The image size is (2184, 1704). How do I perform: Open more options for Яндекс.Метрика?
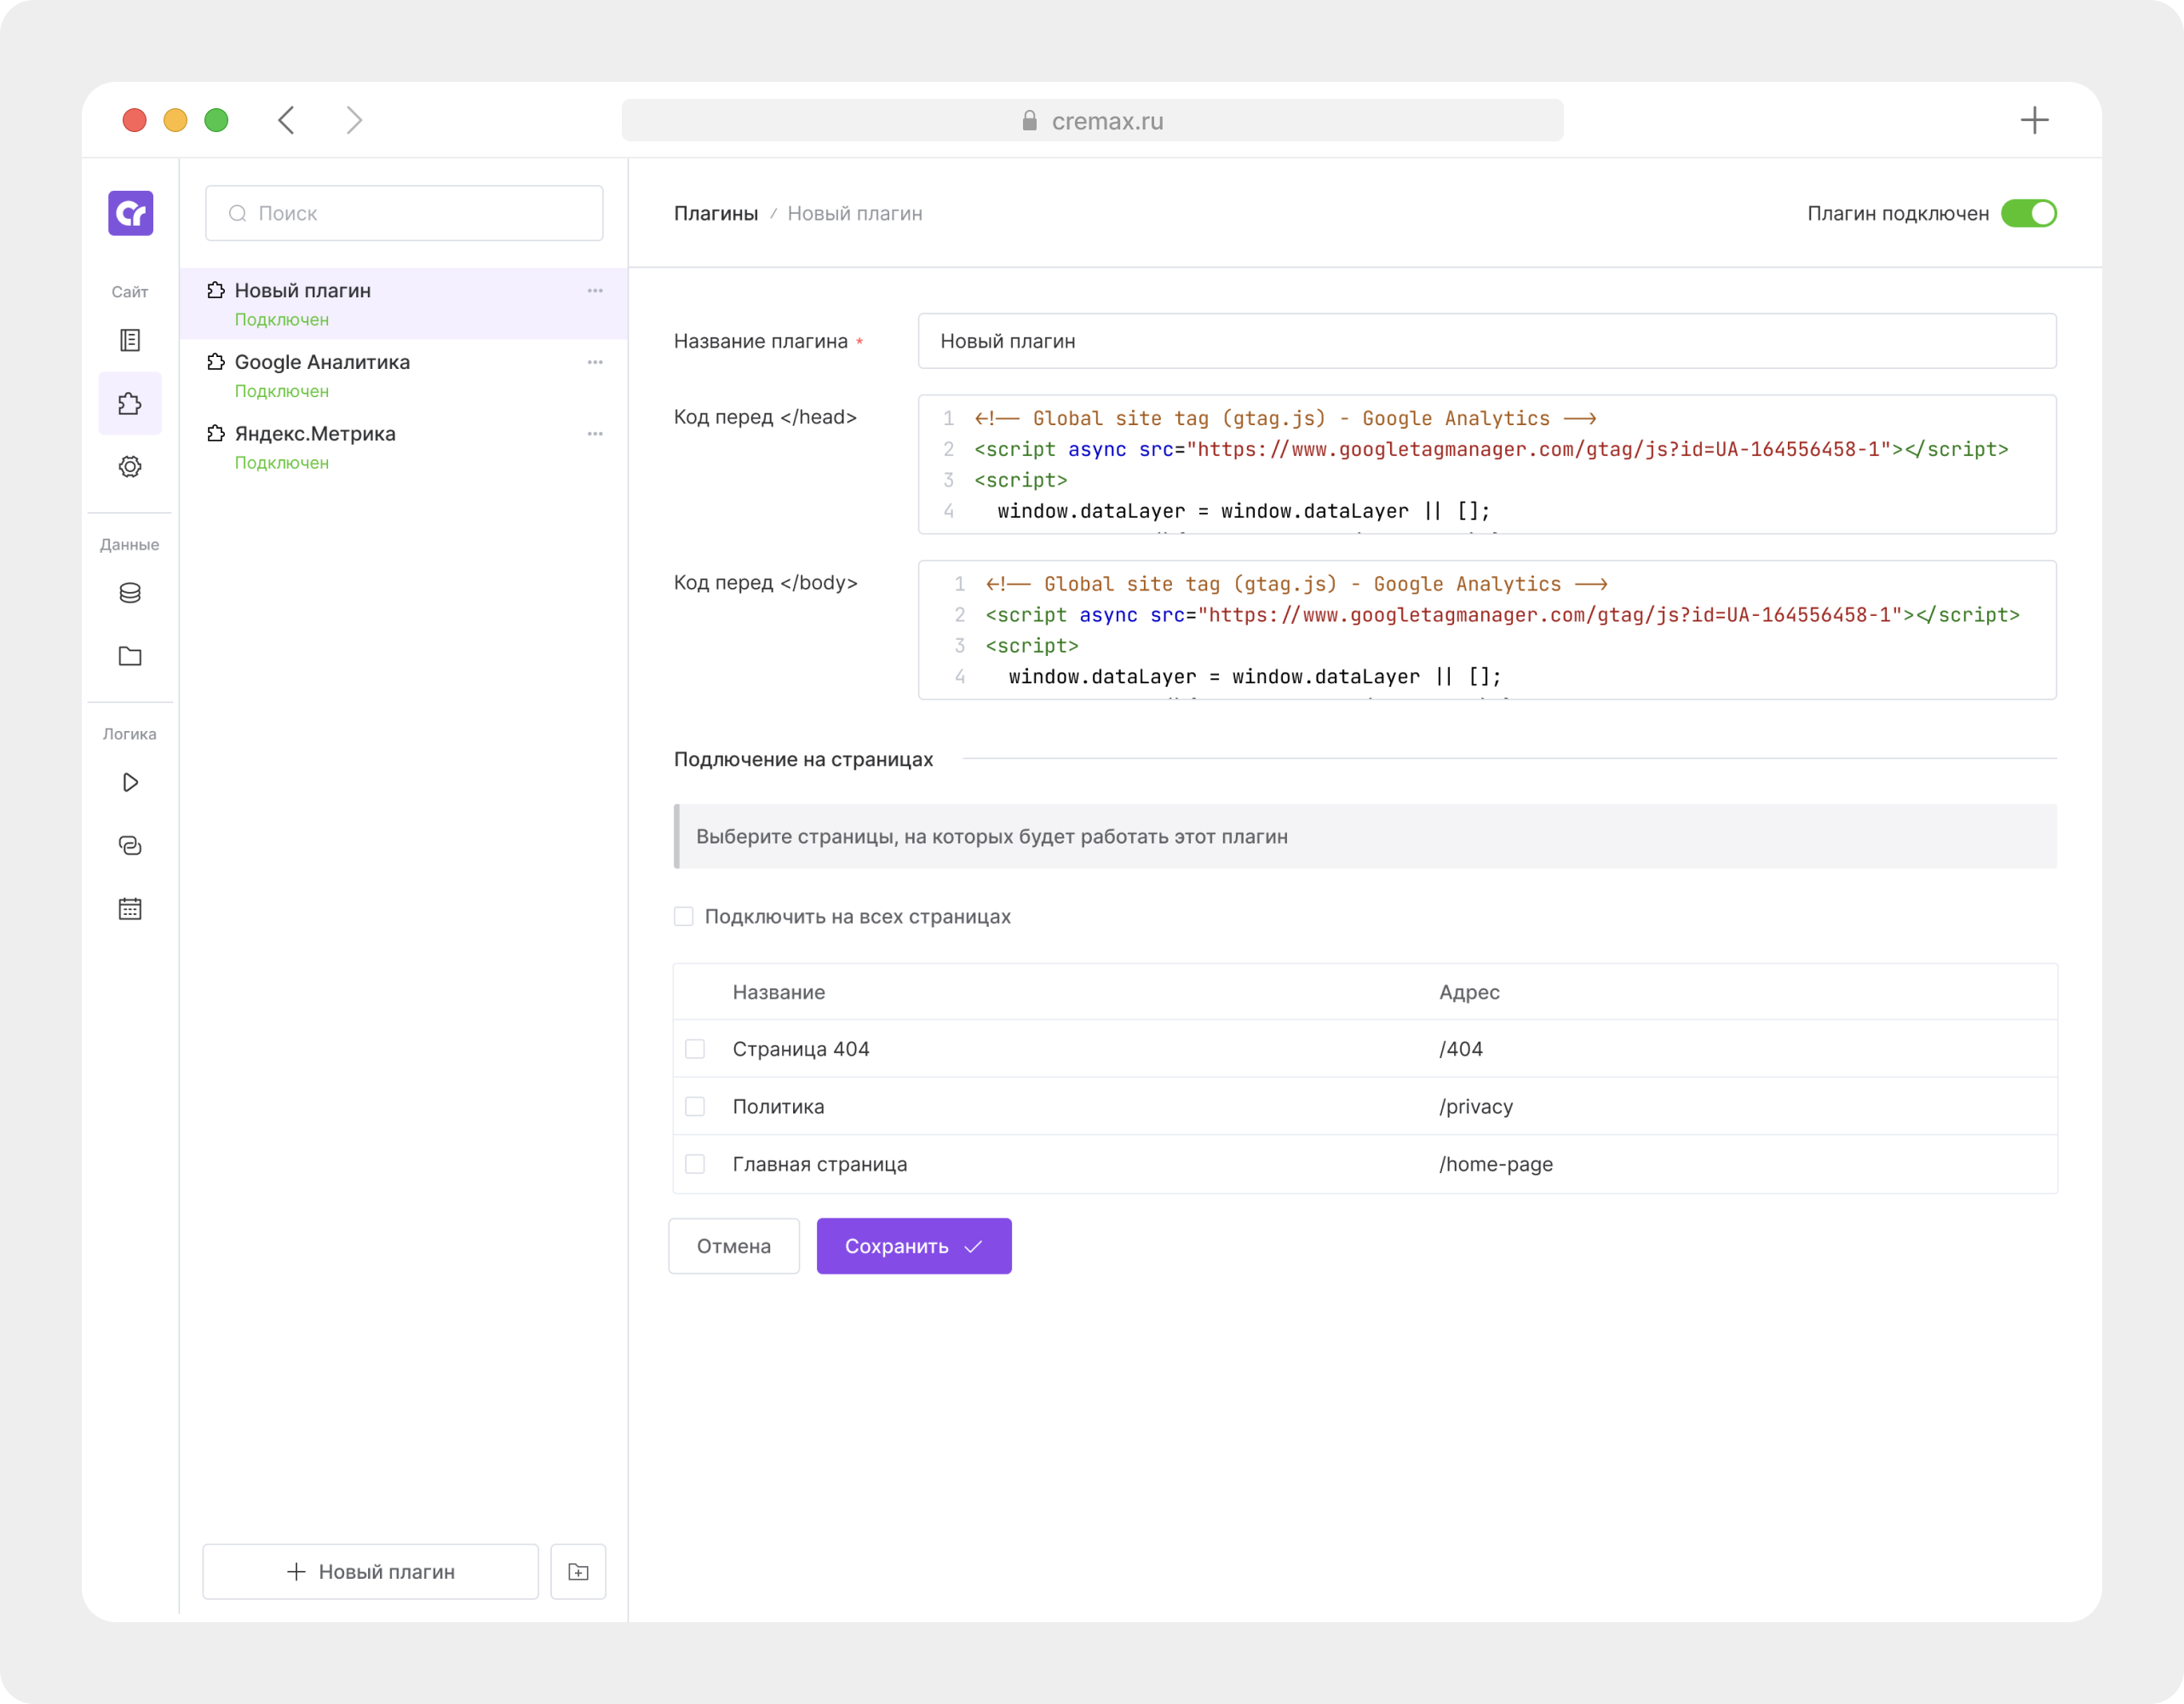click(x=595, y=433)
